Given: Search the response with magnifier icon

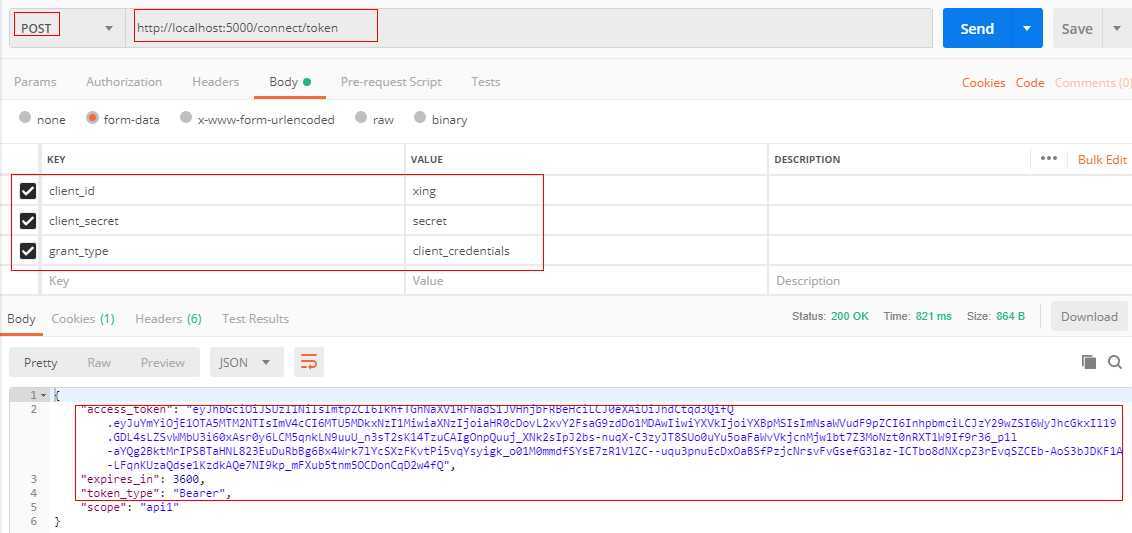Looking at the screenshot, I should (x=1115, y=362).
